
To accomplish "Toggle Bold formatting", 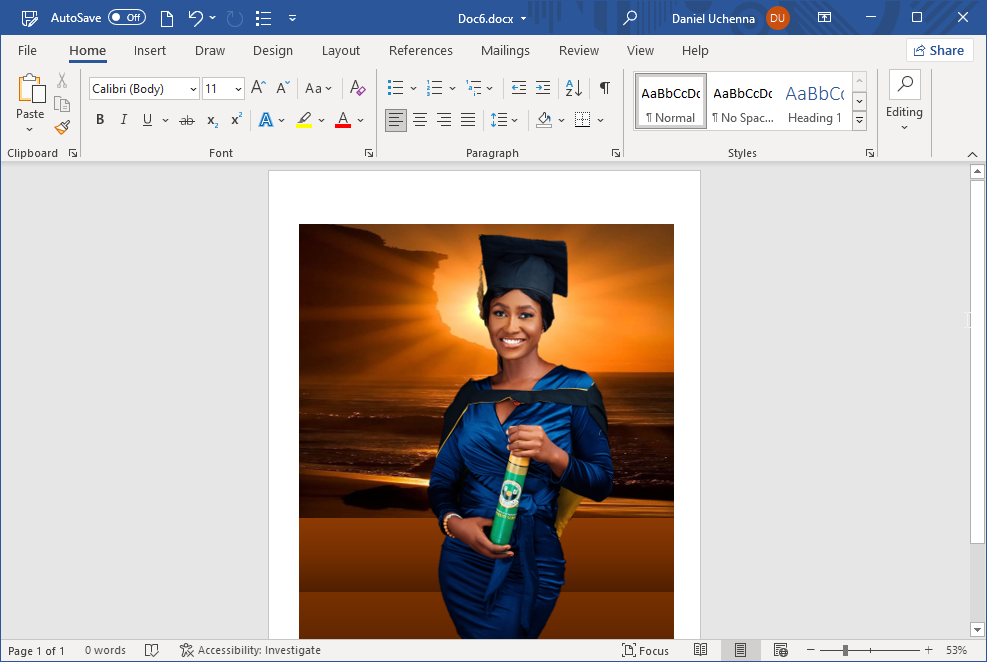I will [100, 120].
